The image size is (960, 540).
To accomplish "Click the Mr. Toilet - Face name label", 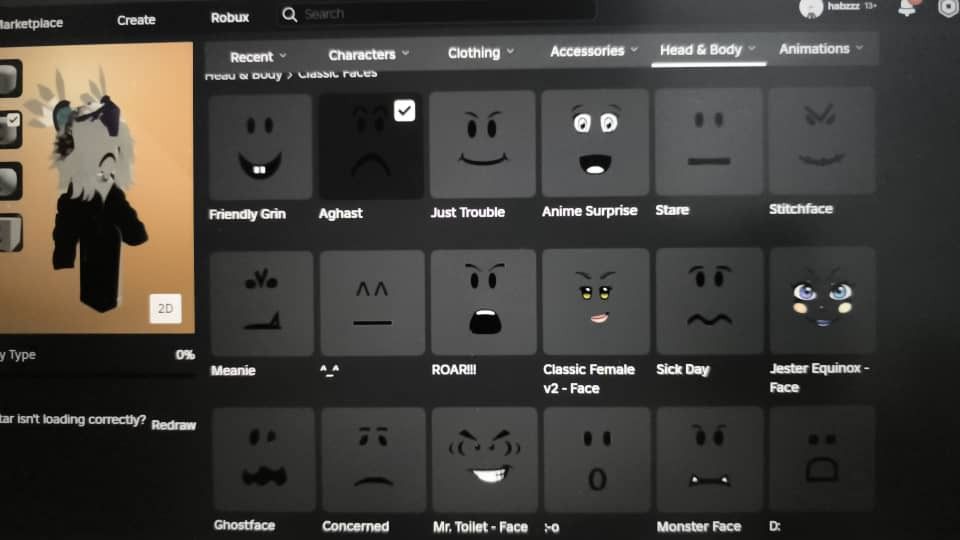I will (480, 527).
